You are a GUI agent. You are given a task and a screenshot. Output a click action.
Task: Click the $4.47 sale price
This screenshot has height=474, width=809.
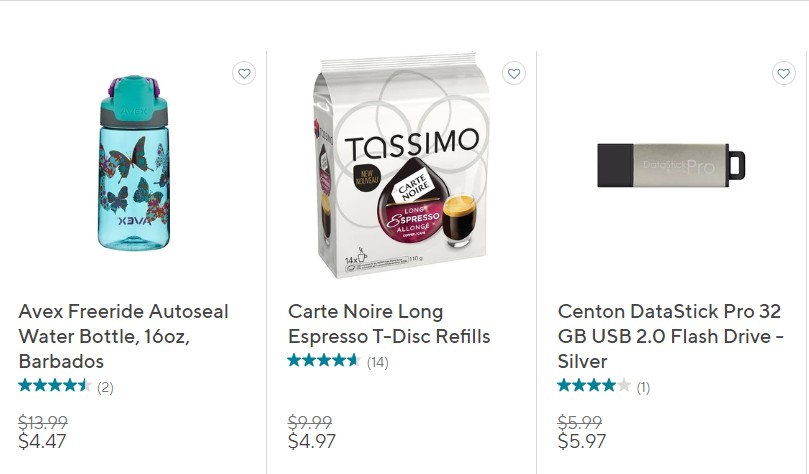tap(42, 441)
